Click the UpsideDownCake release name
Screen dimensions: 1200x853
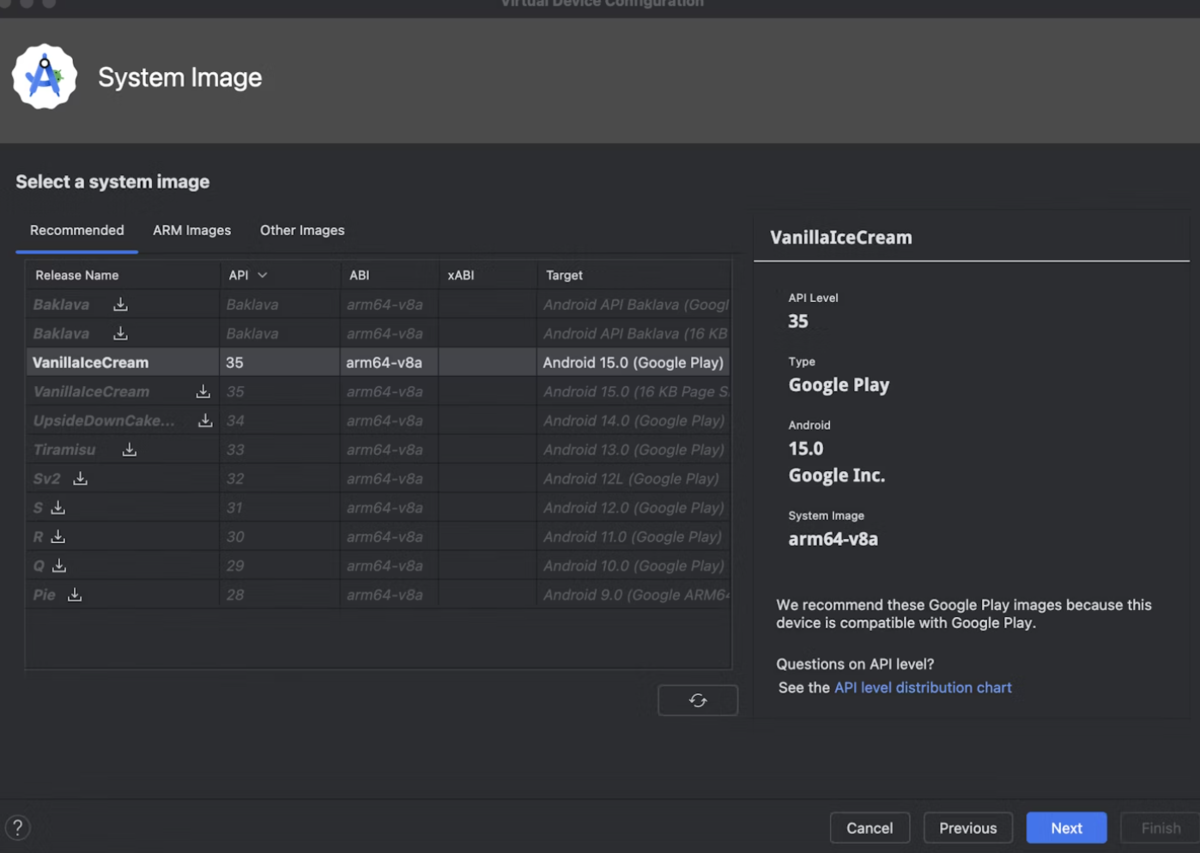tap(104, 420)
